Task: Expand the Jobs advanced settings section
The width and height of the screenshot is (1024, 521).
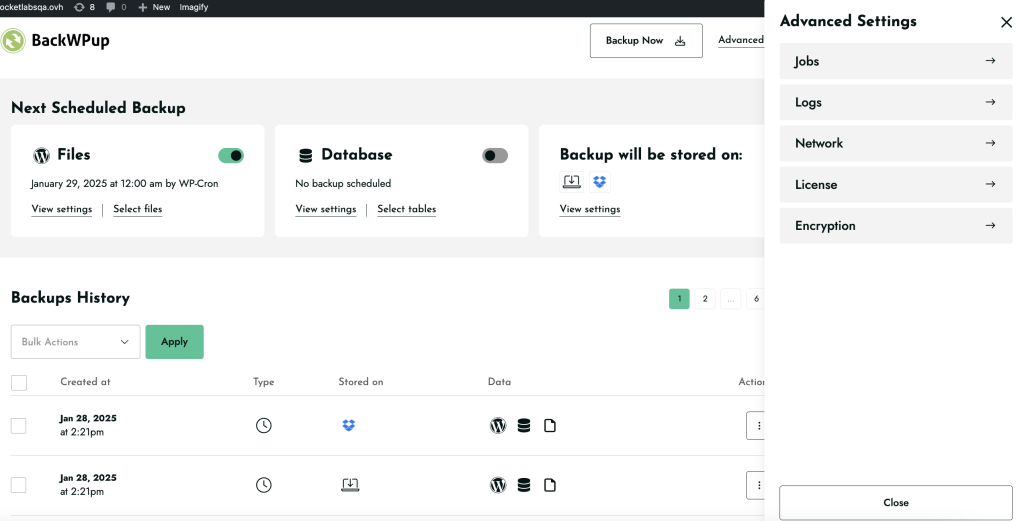Action: click(896, 61)
